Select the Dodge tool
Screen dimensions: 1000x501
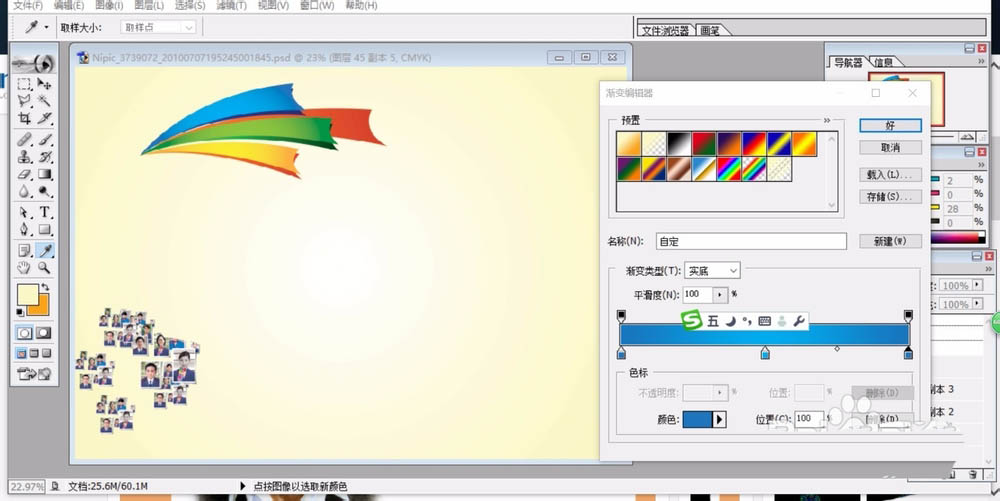click(45, 191)
